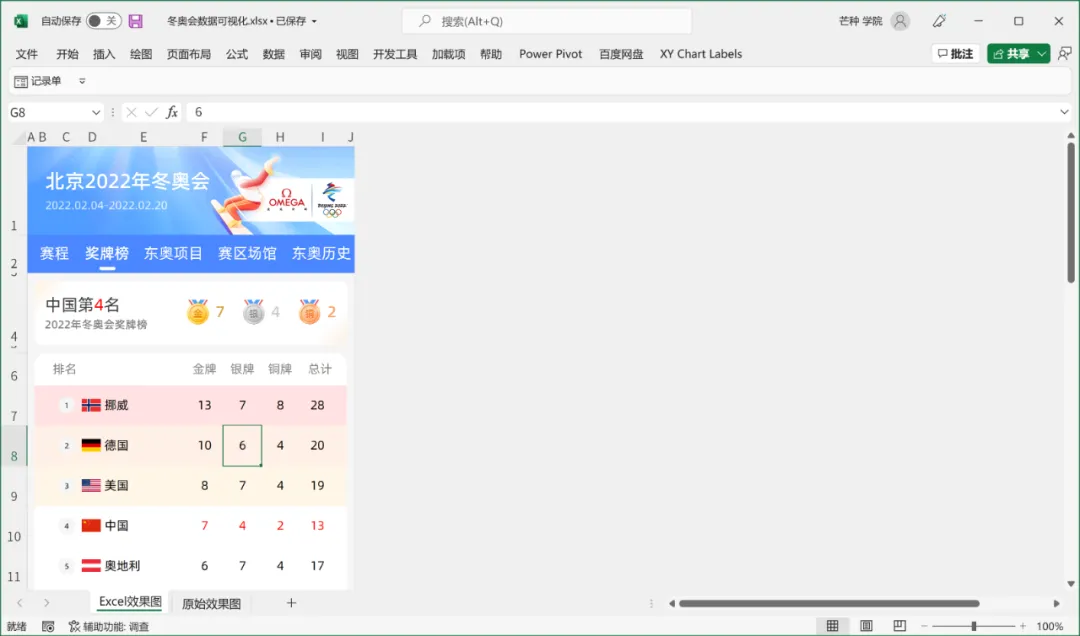Open the Quick Access Toolbar customize dropdown
Image resolution: width=1080 pixels, height=636 pixels.
(x=82, y=81)
